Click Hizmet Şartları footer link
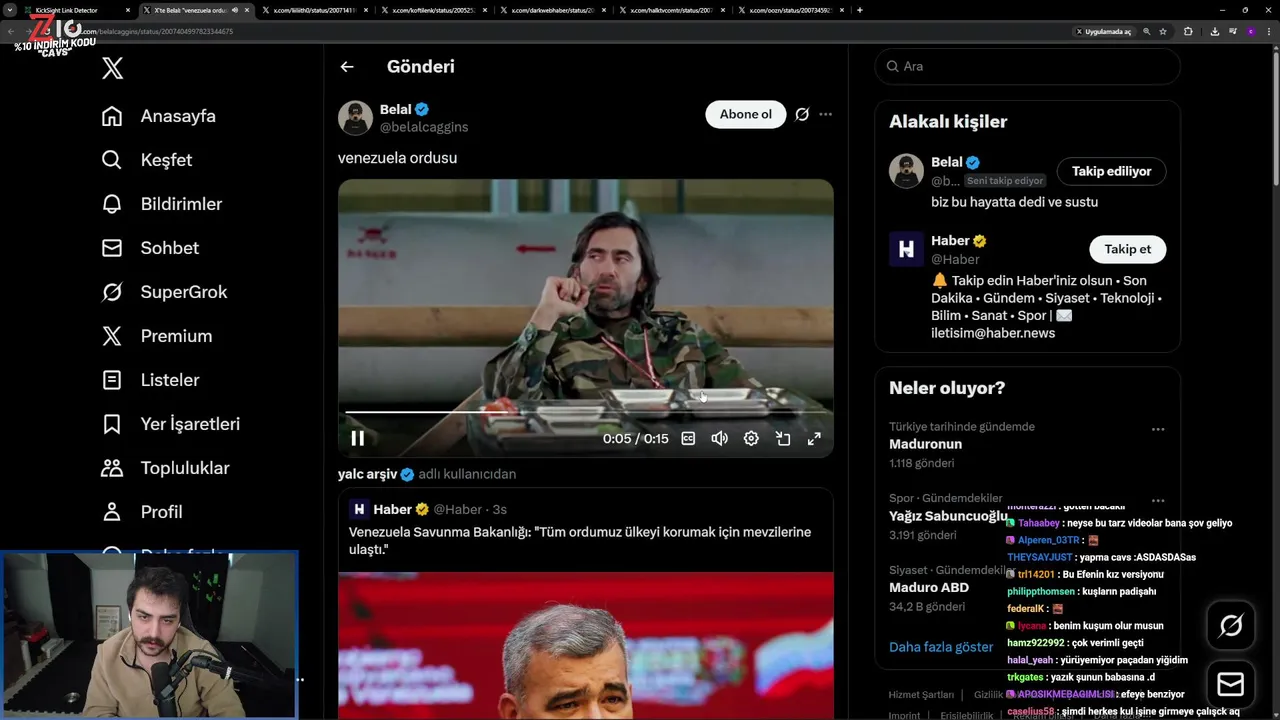This screenshot has height=720, width=1280. tap(921, 695)
